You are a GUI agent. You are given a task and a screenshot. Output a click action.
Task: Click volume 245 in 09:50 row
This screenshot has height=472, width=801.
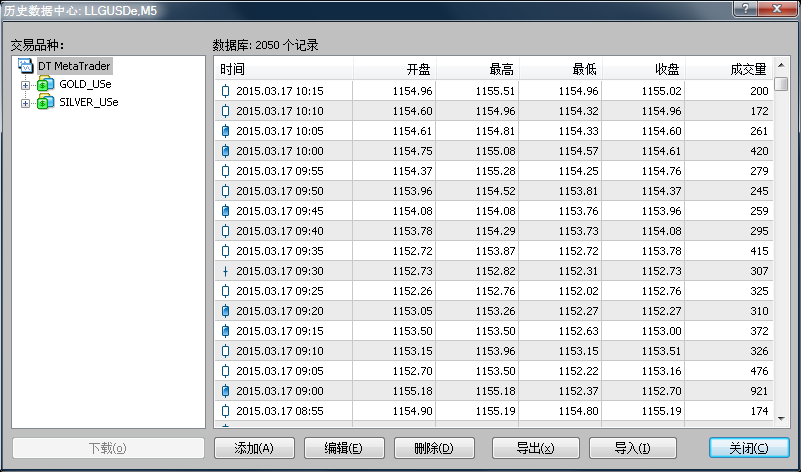point(759,191)
